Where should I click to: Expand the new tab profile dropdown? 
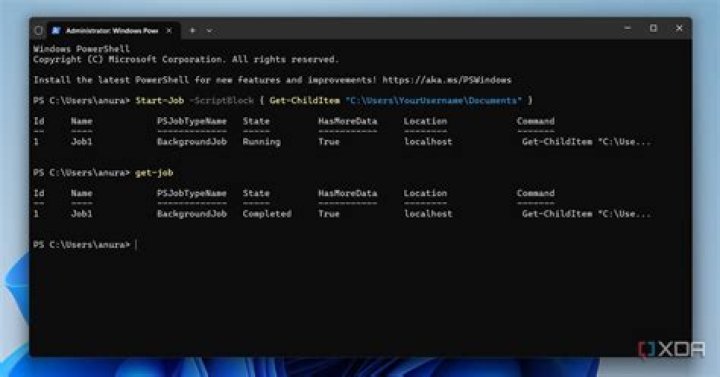[x=209, y=30]
